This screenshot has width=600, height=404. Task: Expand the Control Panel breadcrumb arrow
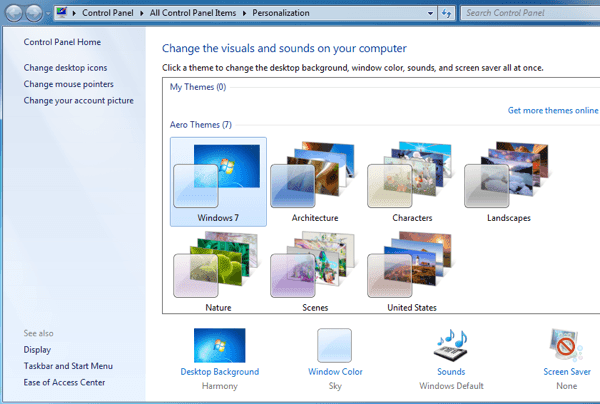click(x=142, y=13)
